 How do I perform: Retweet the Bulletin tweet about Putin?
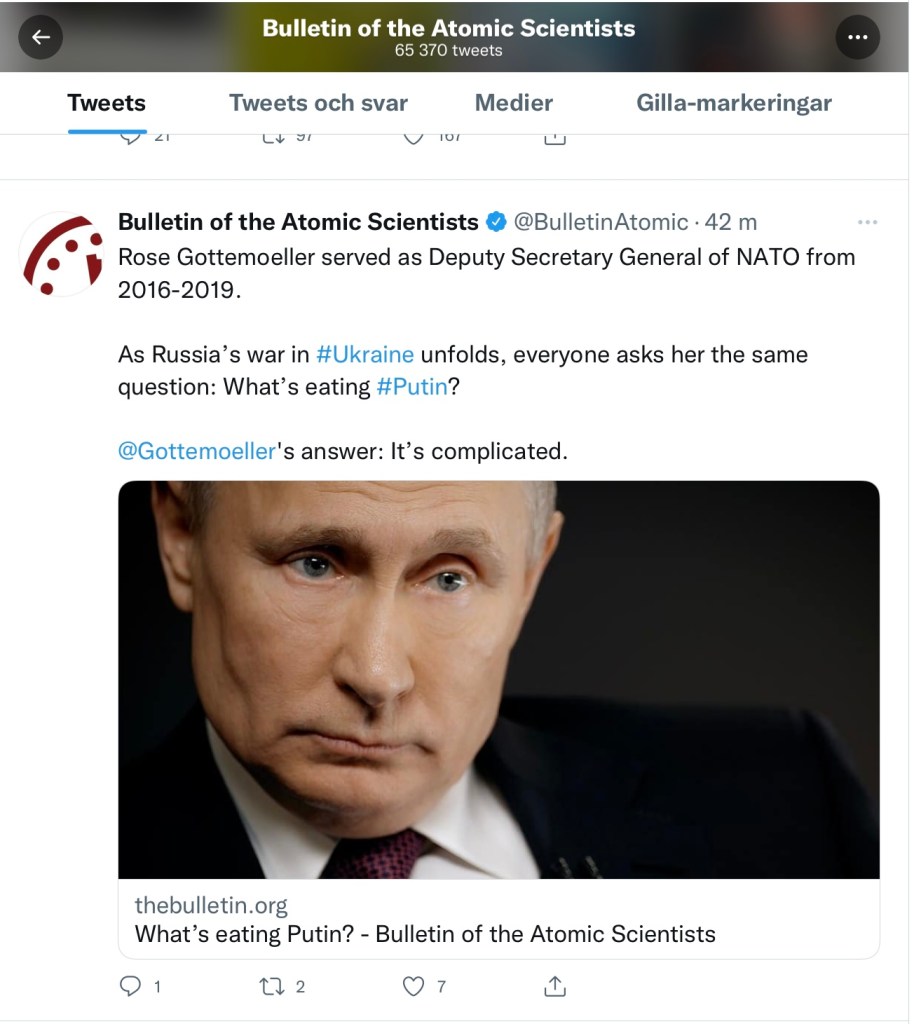[271, 987]
